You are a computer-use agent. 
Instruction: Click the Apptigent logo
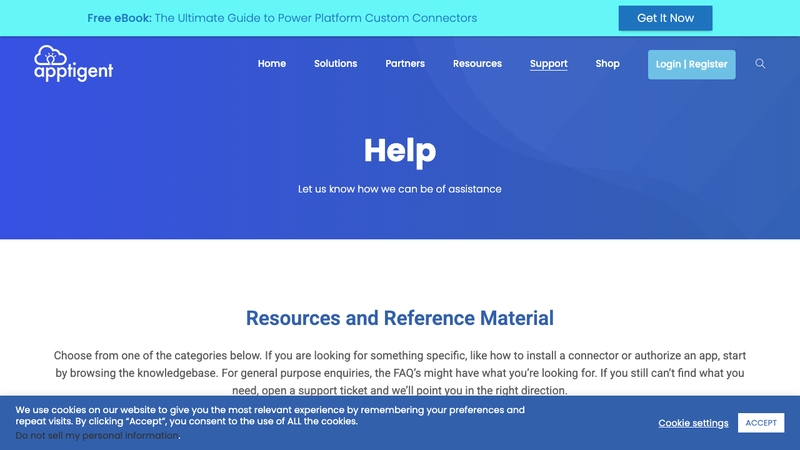[x=73, y=64]
